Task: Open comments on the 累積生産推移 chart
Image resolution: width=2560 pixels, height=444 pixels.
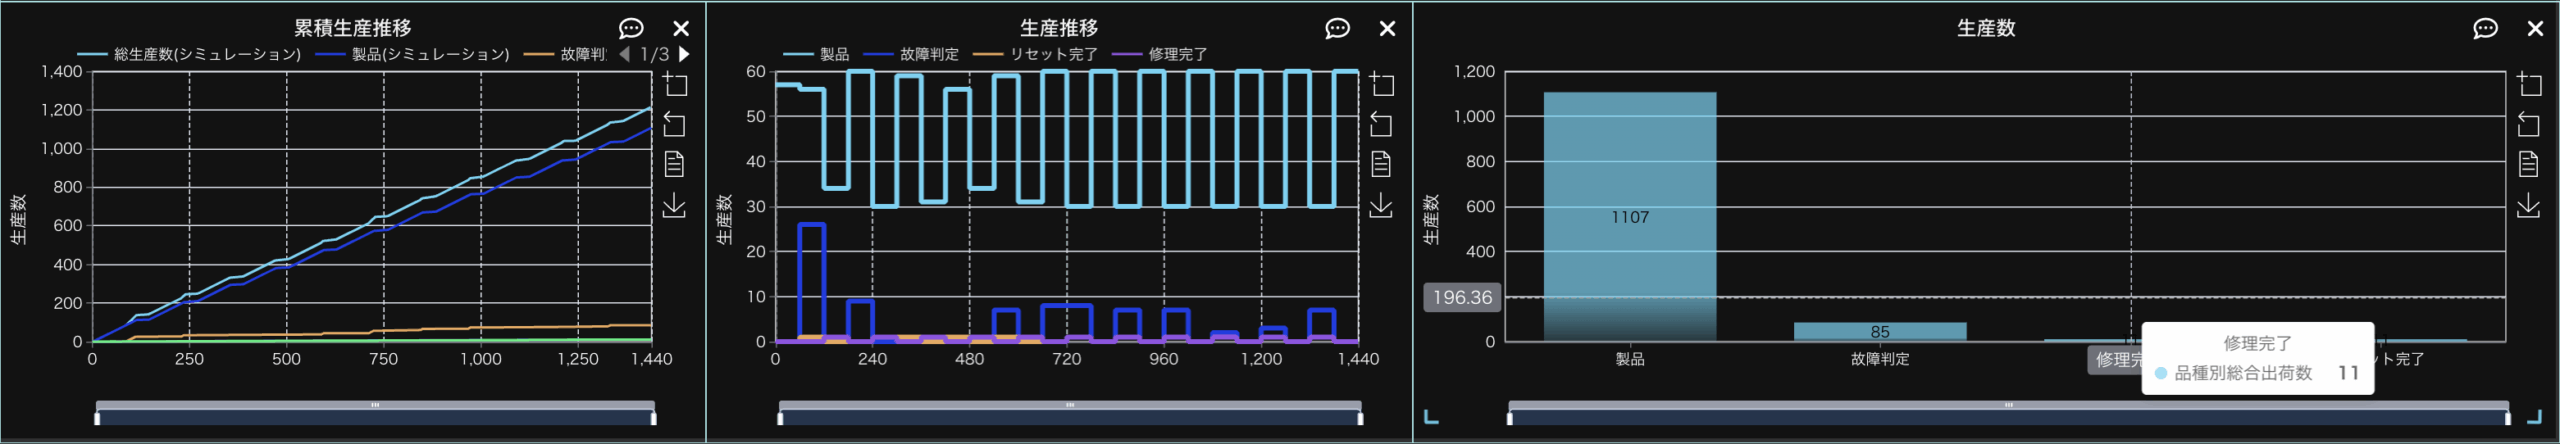Action: tap(631, 28)
